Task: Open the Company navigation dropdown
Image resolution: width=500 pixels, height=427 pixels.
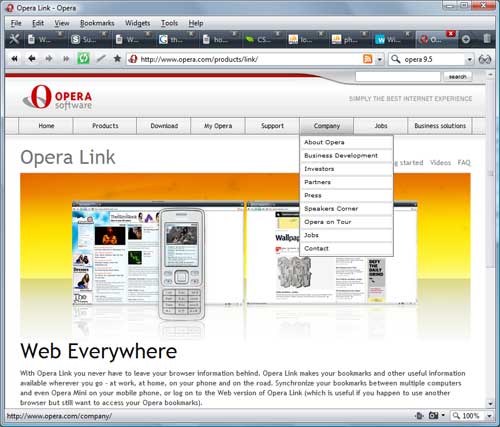Action: tap(327, 126)
